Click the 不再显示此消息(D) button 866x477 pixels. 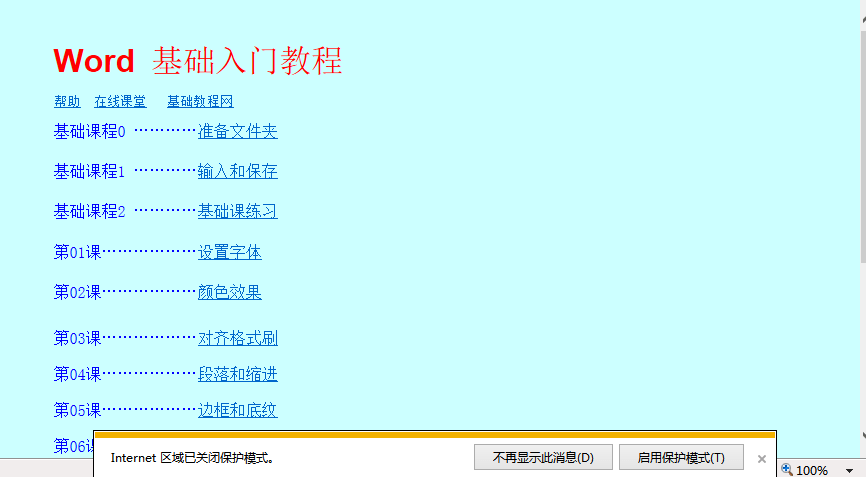pyautogui.click(x=543, y=458)
